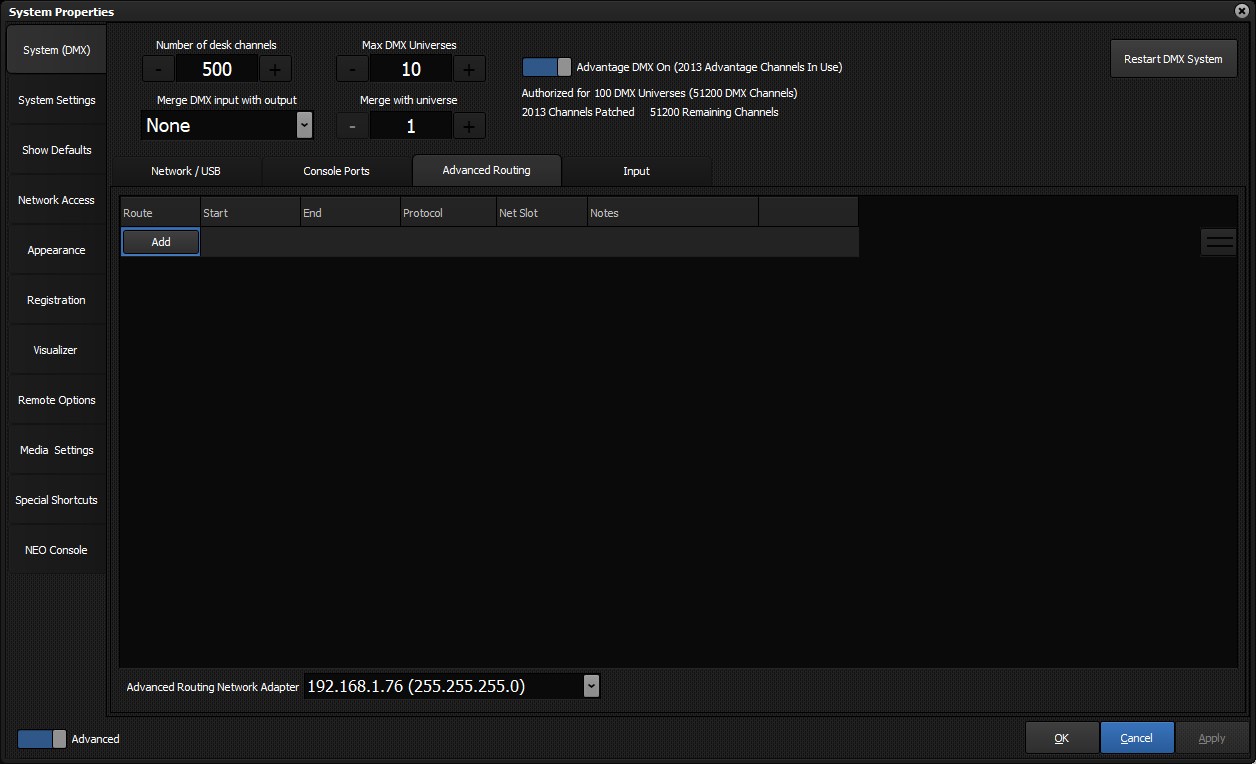
Task: Increase Merge with universe value
Action: coord(468,125)
